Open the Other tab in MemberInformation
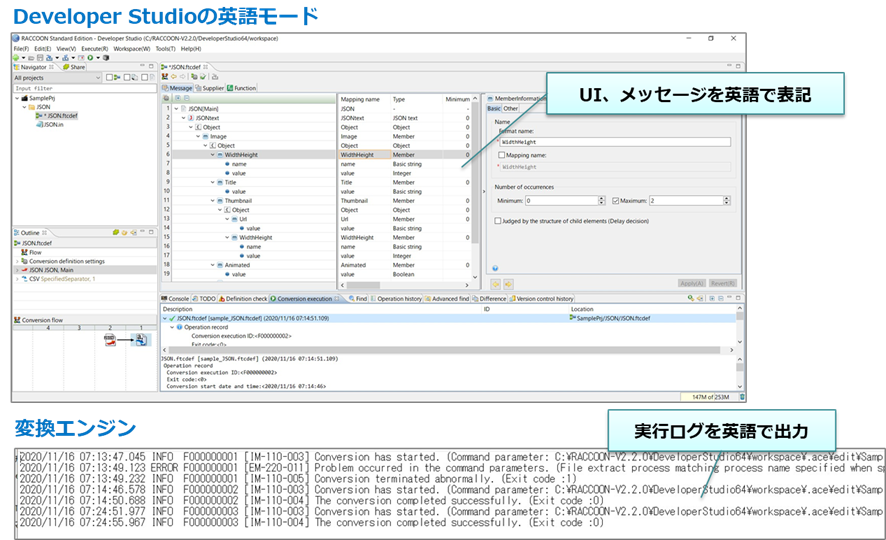Image resolution: width=886 pixels, height=540 pixels. click(511, 108)
